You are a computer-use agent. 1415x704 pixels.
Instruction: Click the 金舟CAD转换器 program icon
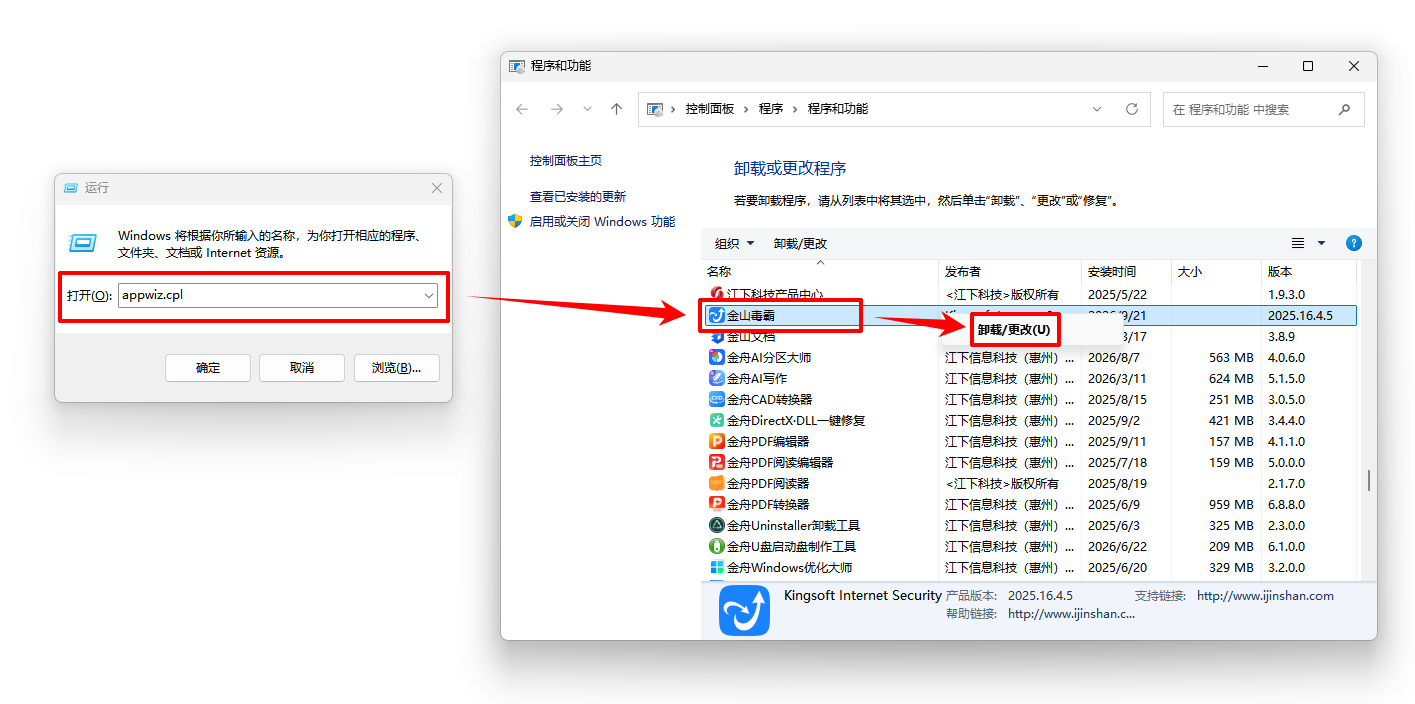pos(716,399)
